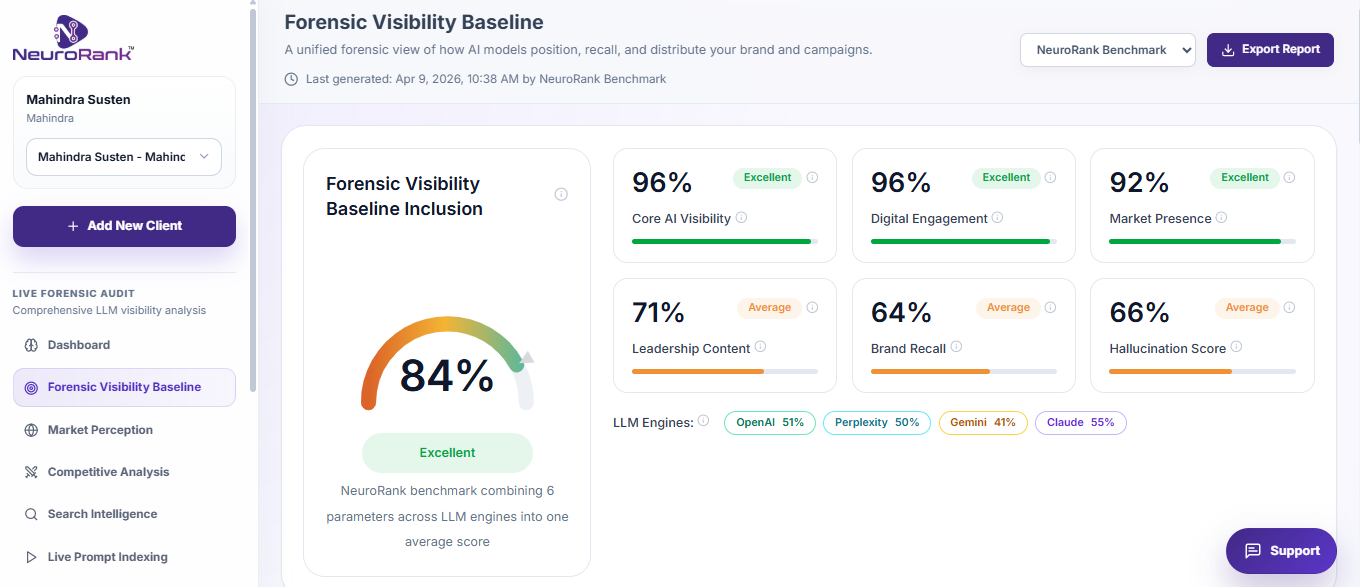This screenshot has width=1360, height=587.
Task: Open the Mahindra Susten client selector
Action: [124, 157]
